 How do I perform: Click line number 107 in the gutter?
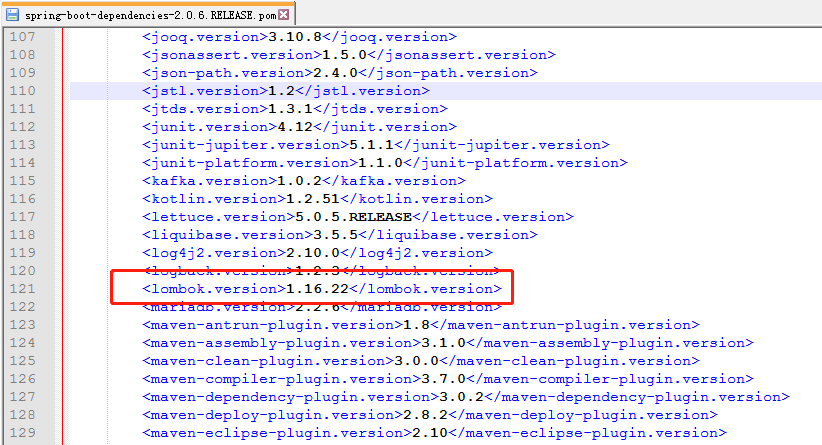23,37
